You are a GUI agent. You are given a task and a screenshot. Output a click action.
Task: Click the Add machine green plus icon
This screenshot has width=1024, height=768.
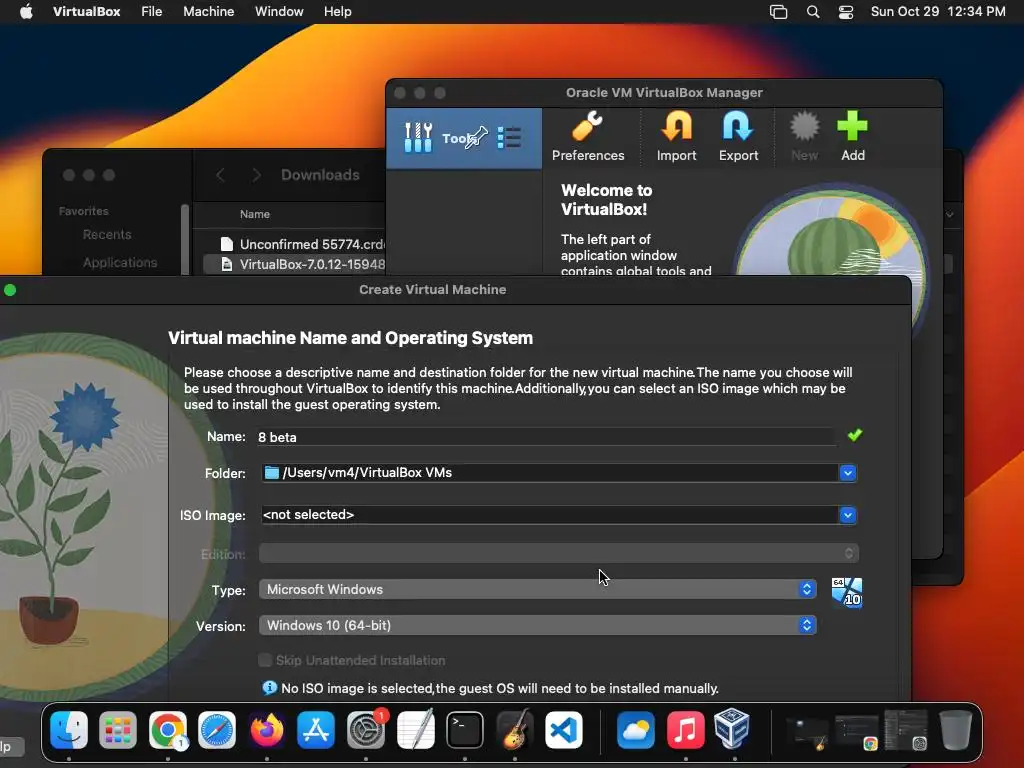point(852,137)
